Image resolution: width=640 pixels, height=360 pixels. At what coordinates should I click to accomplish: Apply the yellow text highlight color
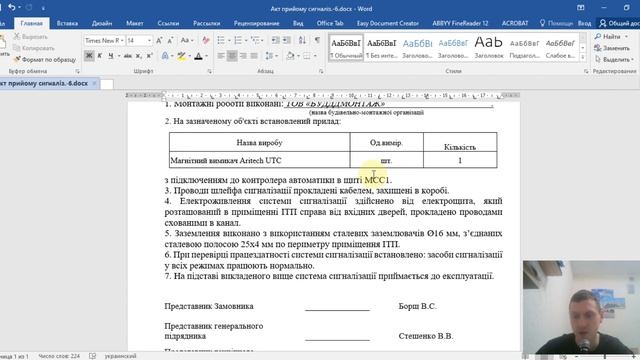[181, 56]
